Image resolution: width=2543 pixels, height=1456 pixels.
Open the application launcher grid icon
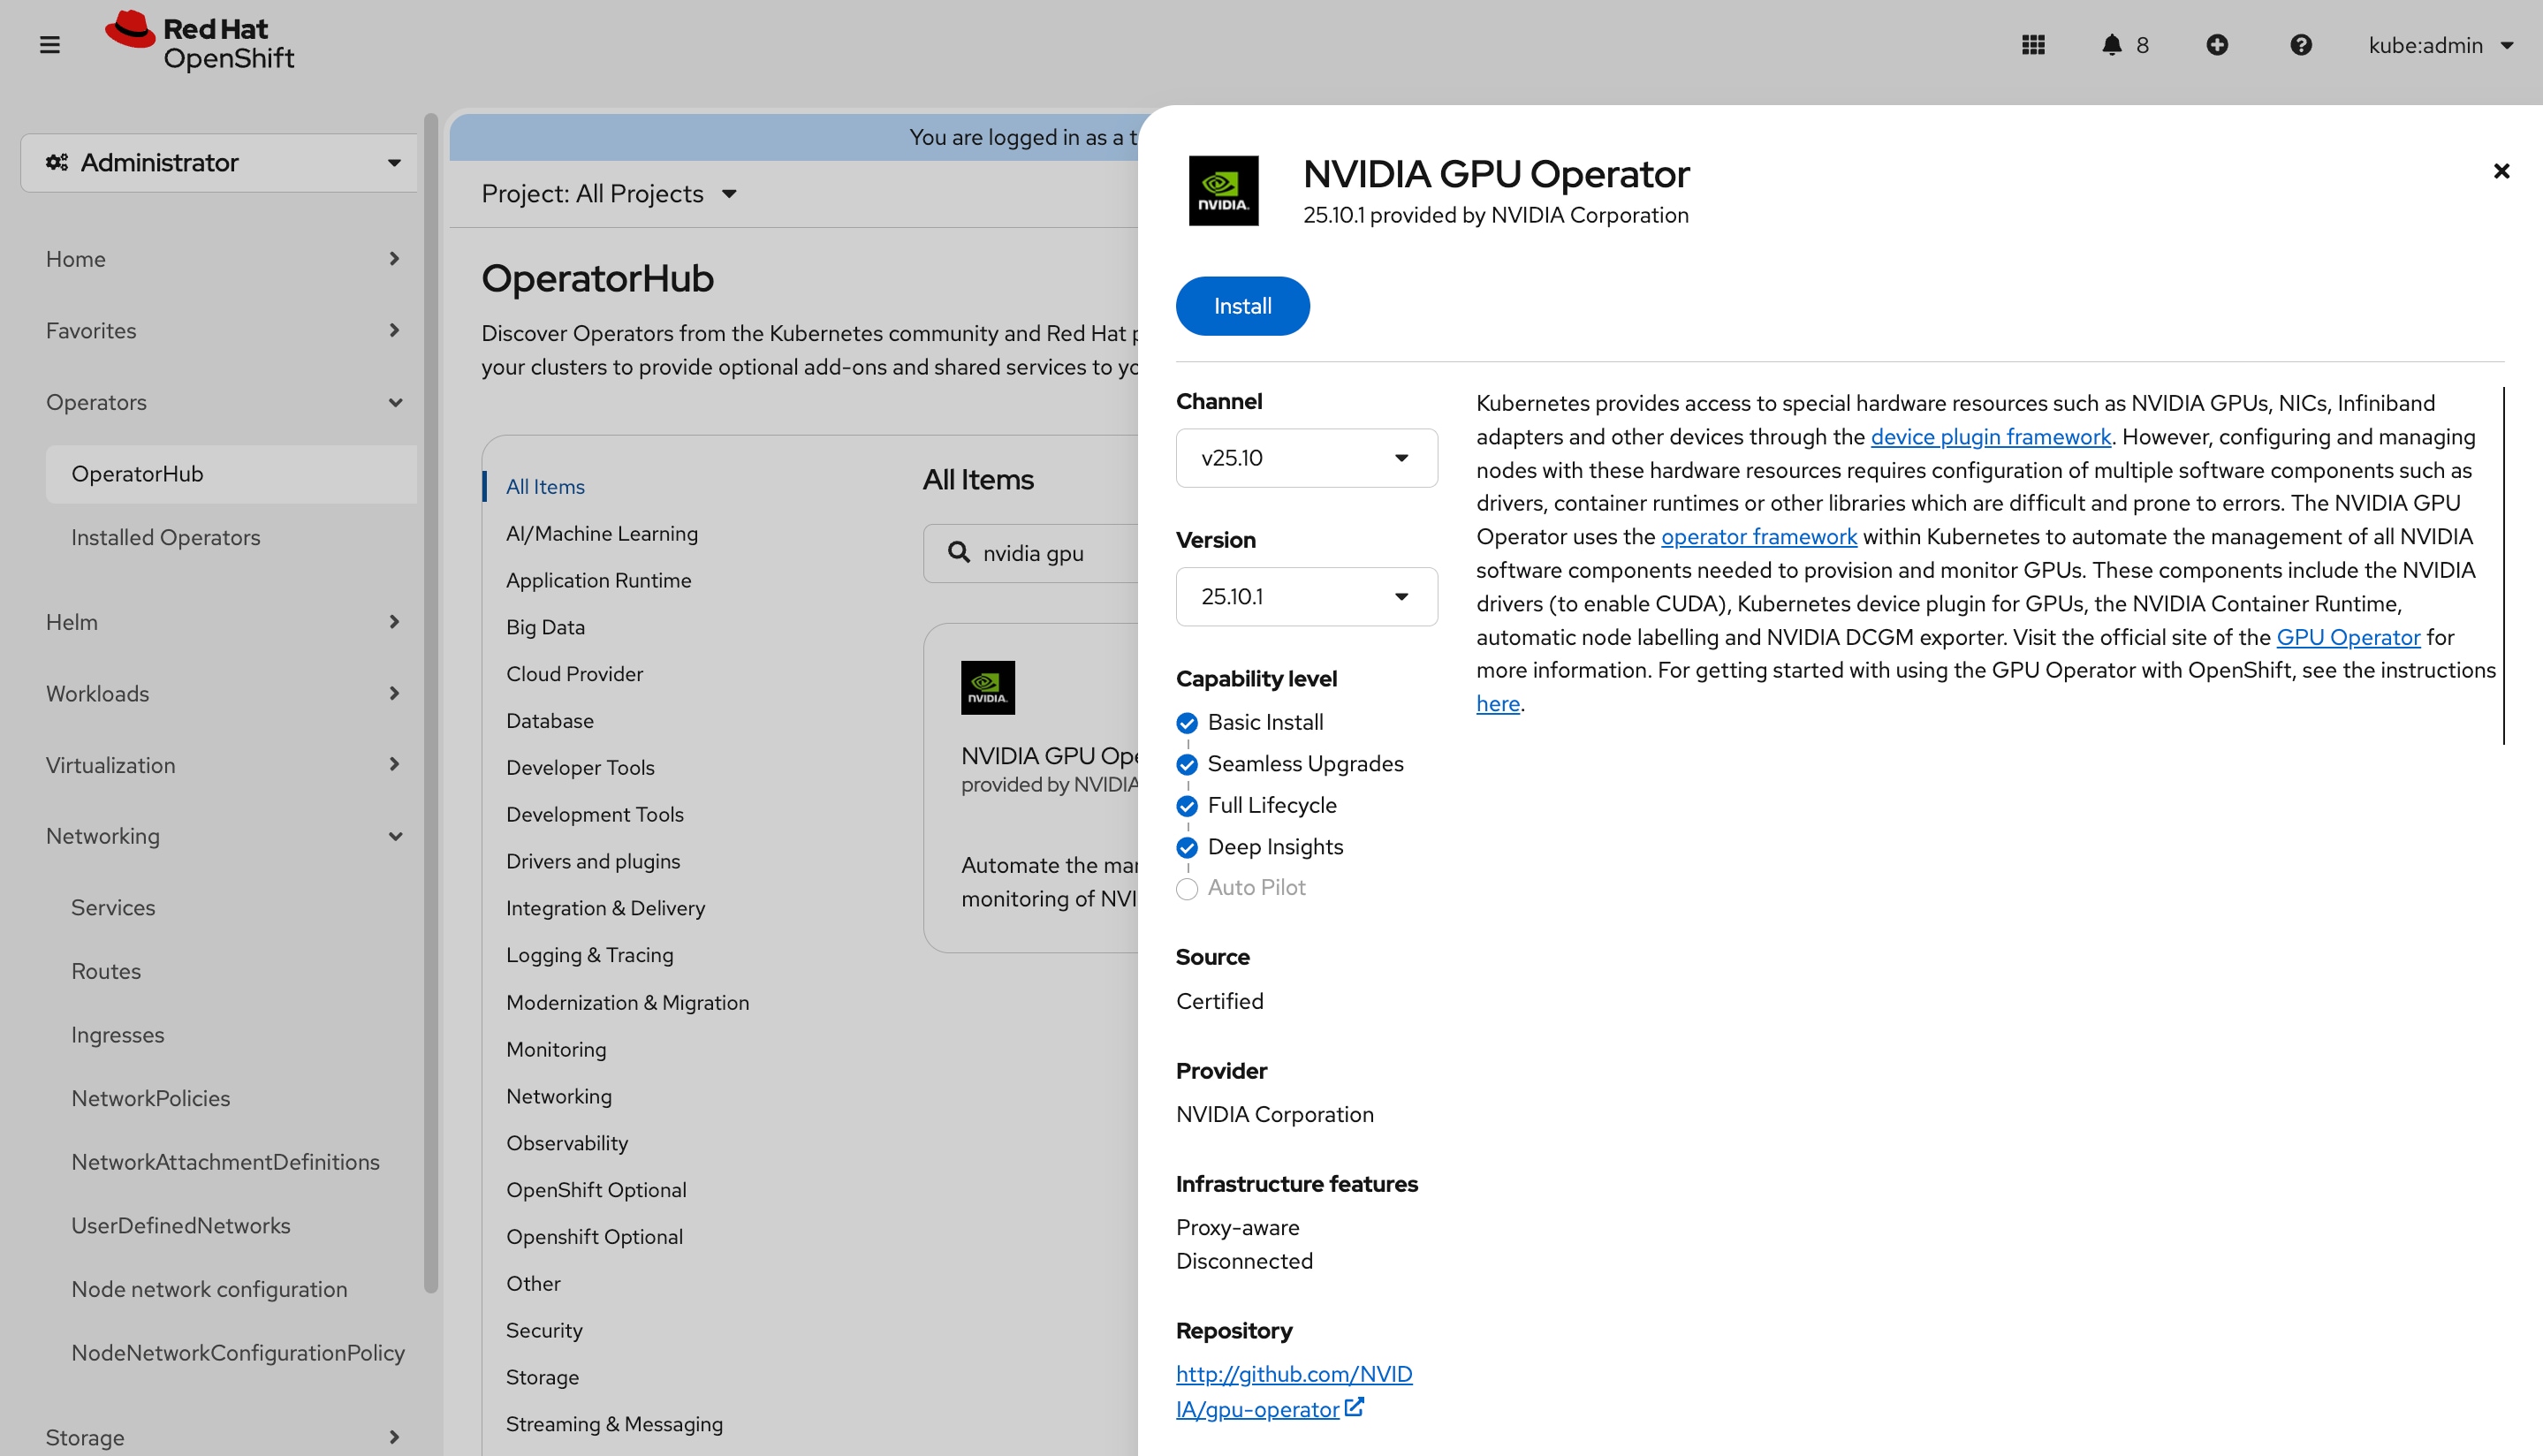(x=2033, y=45)
